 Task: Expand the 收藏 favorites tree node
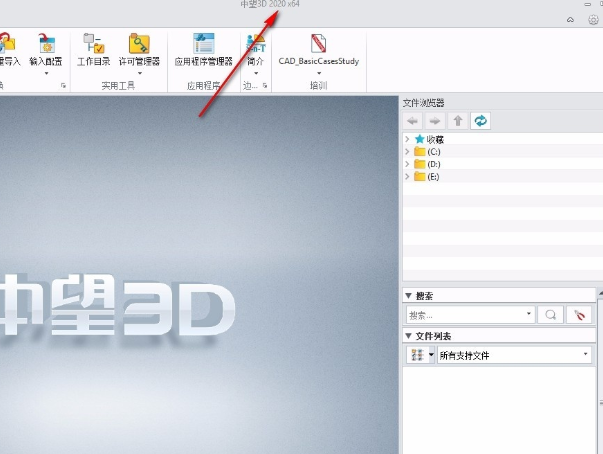pos(407,139)
